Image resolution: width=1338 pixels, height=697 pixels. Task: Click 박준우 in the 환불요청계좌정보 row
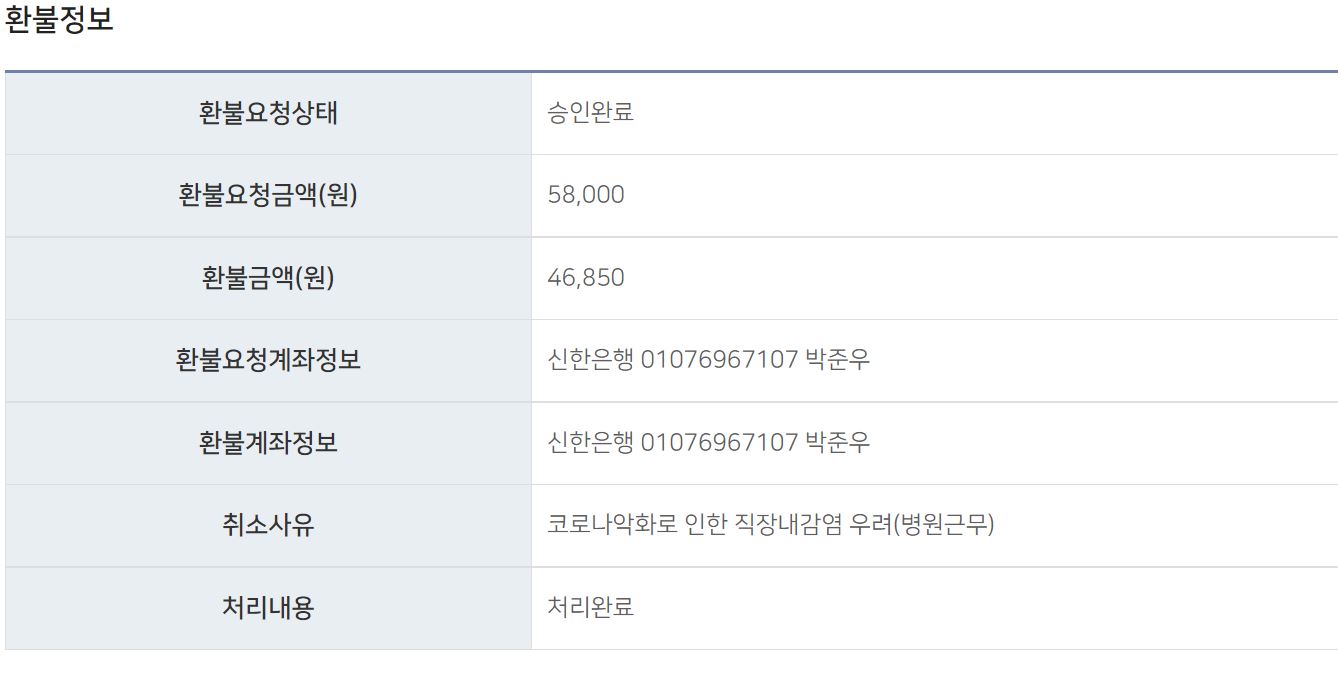point(837,360)
